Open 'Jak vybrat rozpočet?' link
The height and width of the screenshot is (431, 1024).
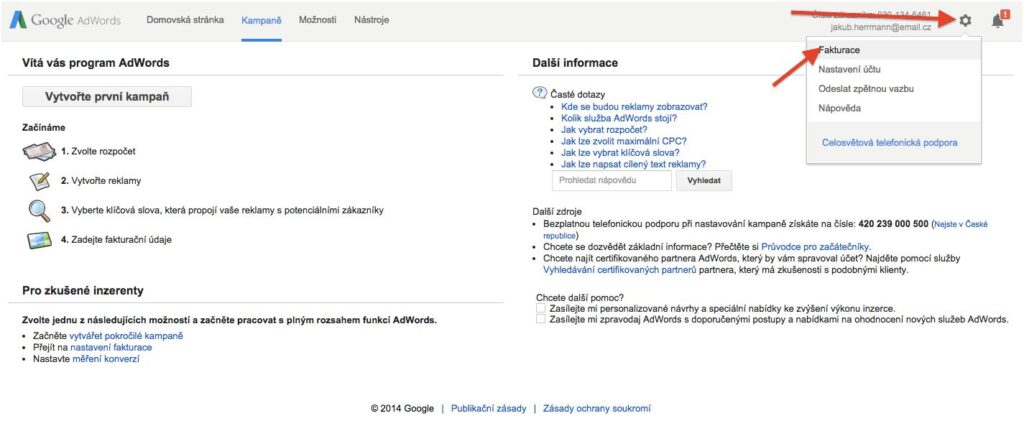pyautogui.click(x=604, y=130)
